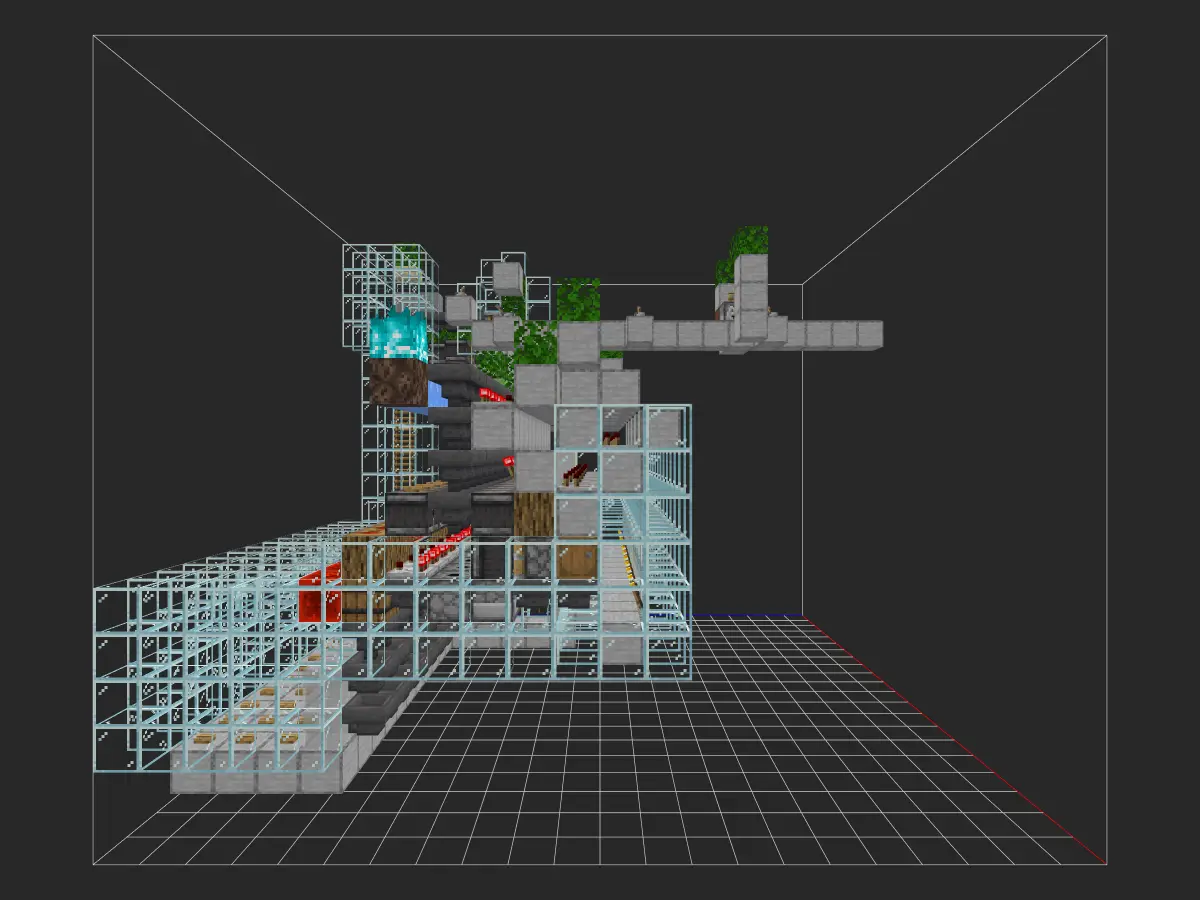The image size is (1200, 900).
Task: Click the bottom left corner glass block
Action: pos(118,749)
